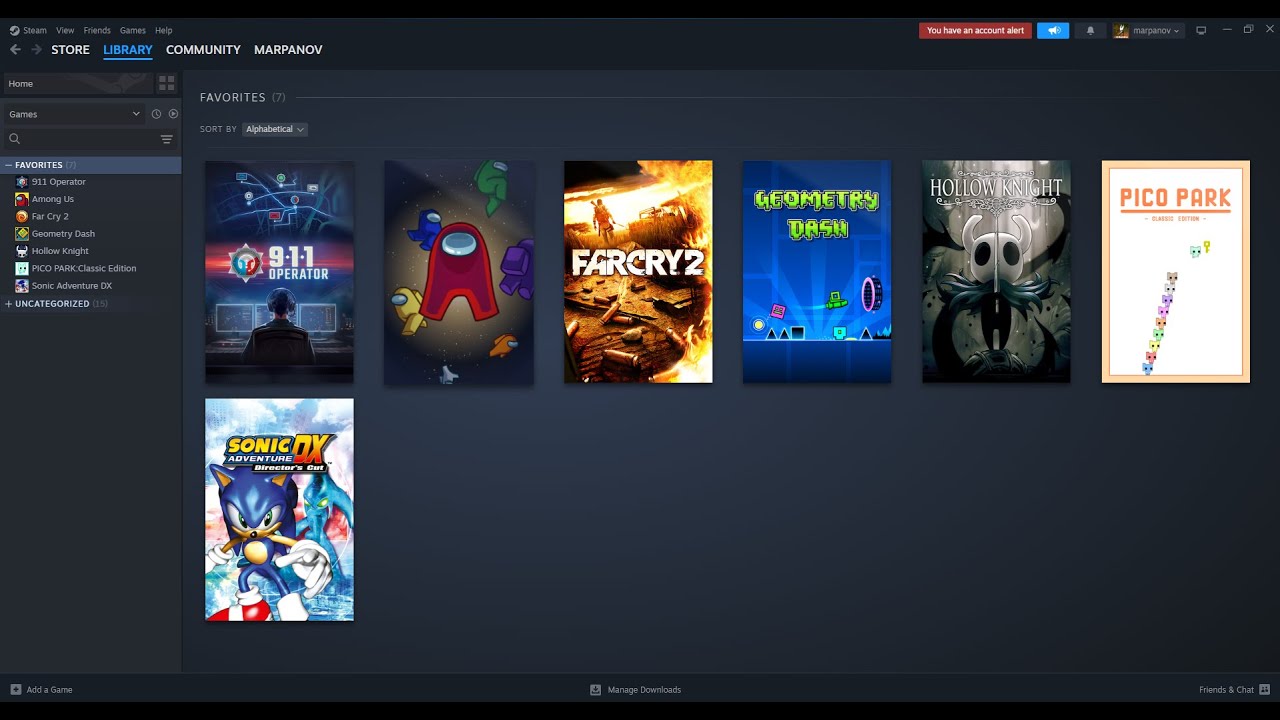Image resolution: width=1280 pixels, height=720 pixels.
Task: Select PICO PARK:Classic Edition in sidebar
Action: click(x=84, y=268)
